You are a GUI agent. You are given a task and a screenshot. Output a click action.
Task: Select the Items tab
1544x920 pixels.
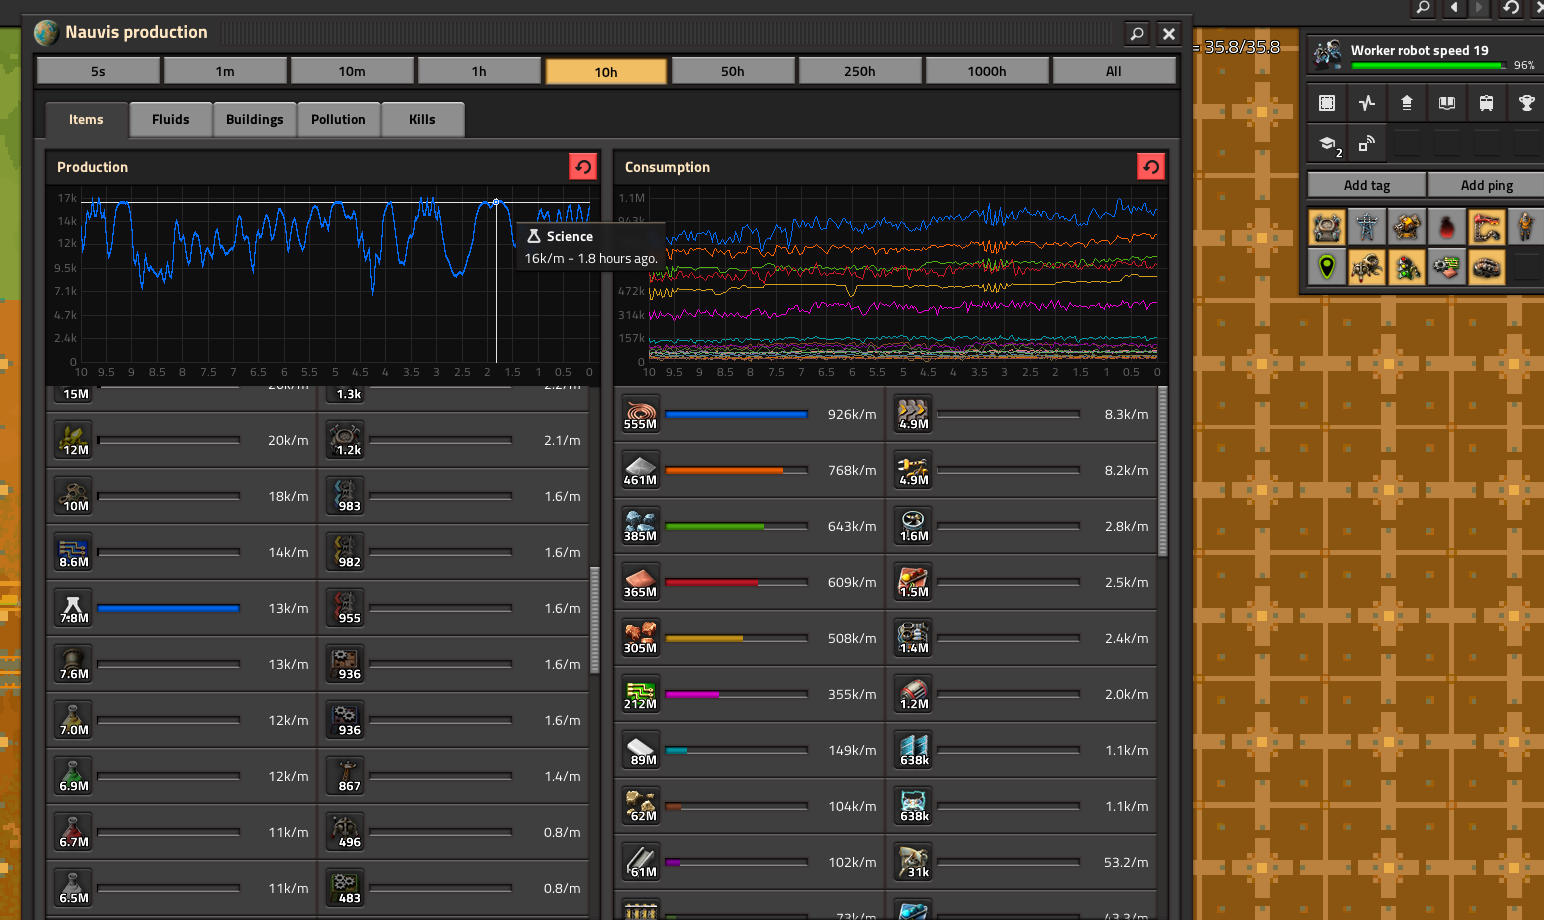[x=86, y=119]
